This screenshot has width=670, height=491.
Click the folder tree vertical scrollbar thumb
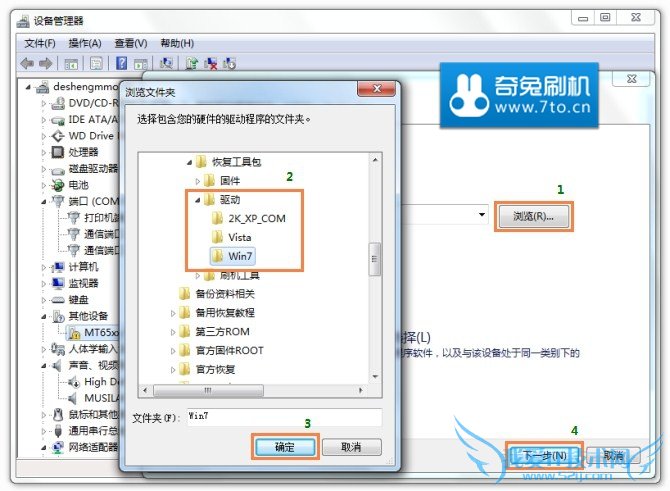[375, 259]
